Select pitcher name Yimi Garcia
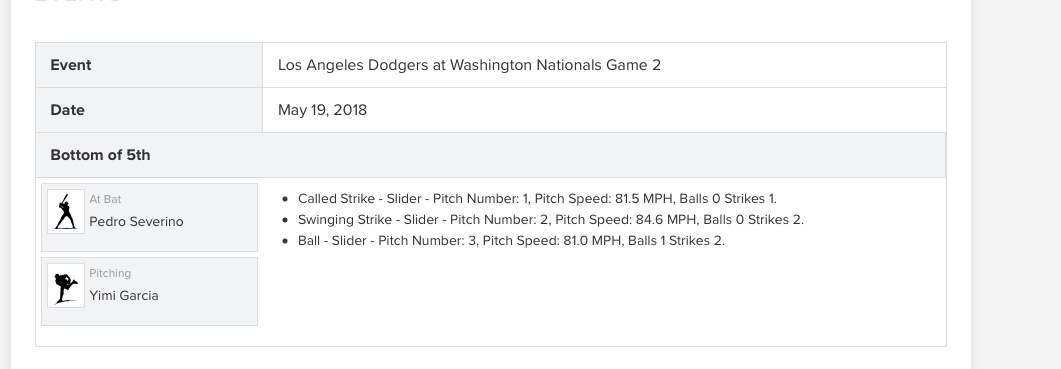Viewport: 1061px width, 369px height. (124, 296)
